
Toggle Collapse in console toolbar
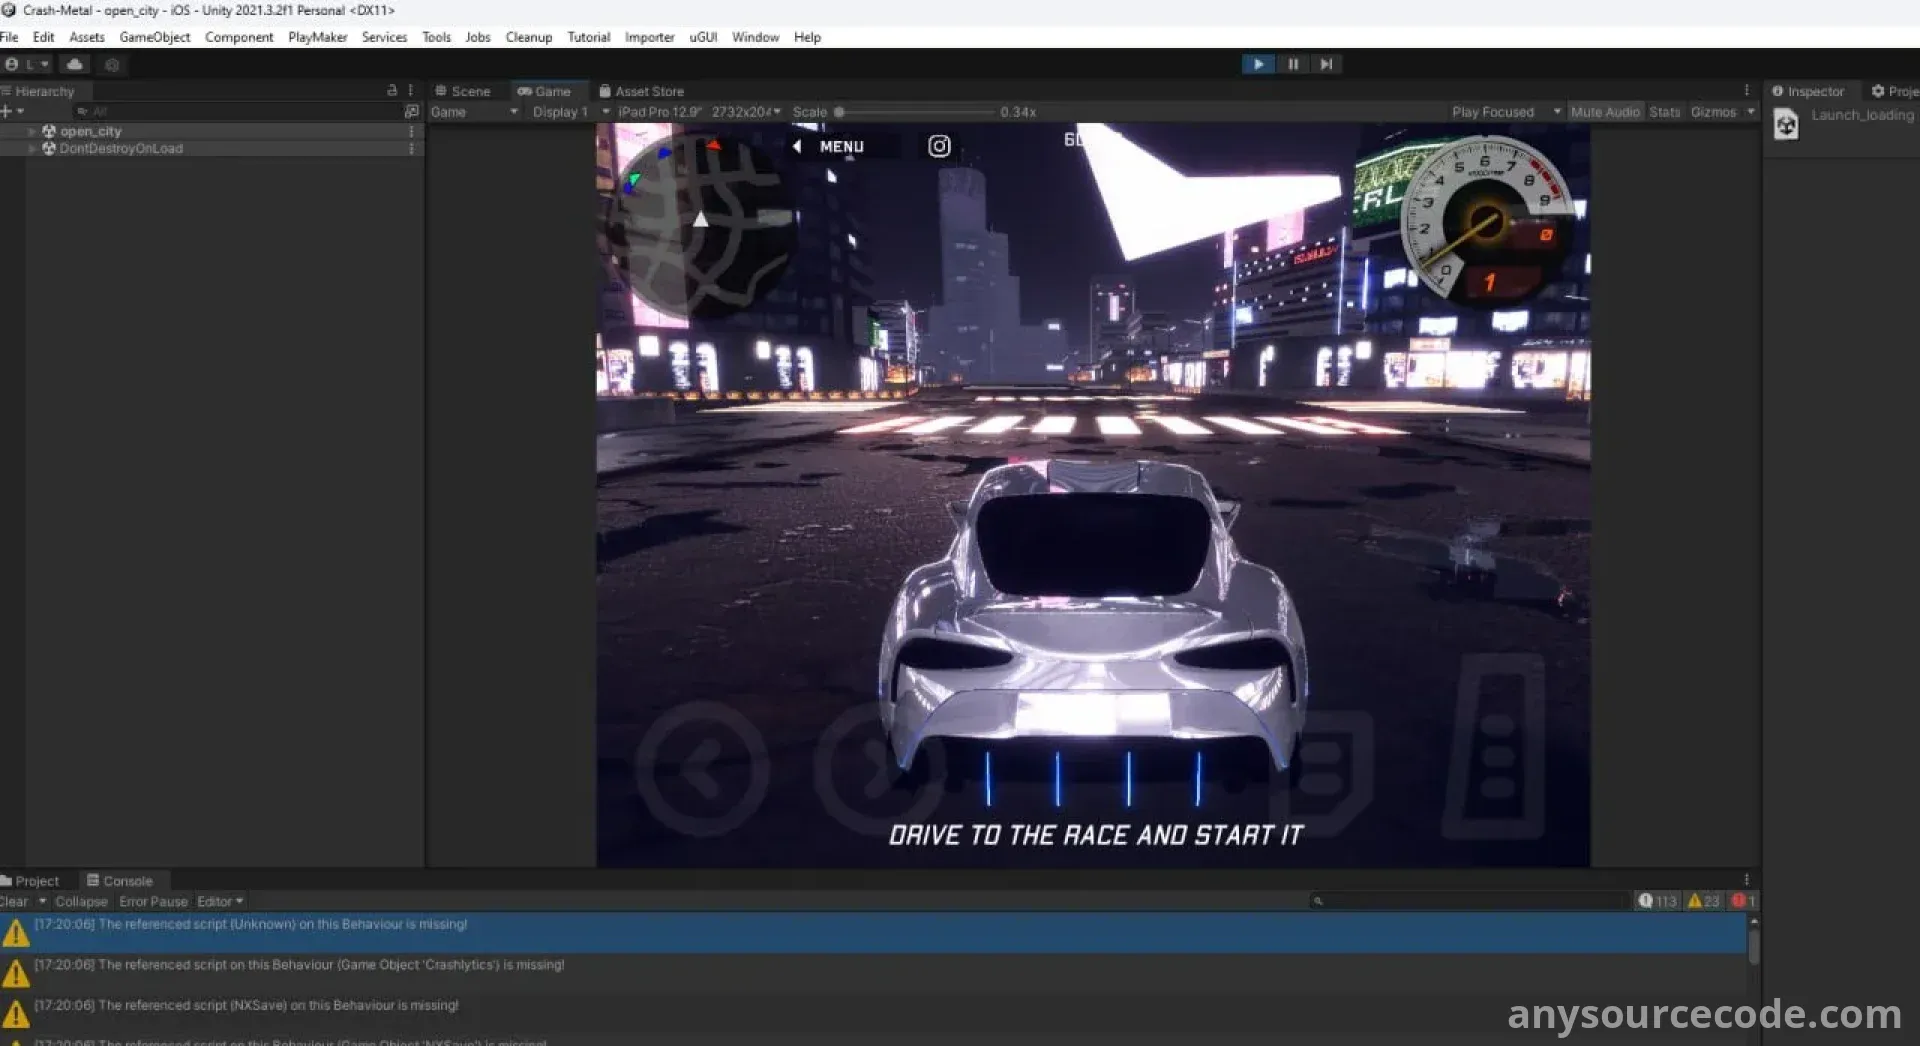(x=81, y=901)
